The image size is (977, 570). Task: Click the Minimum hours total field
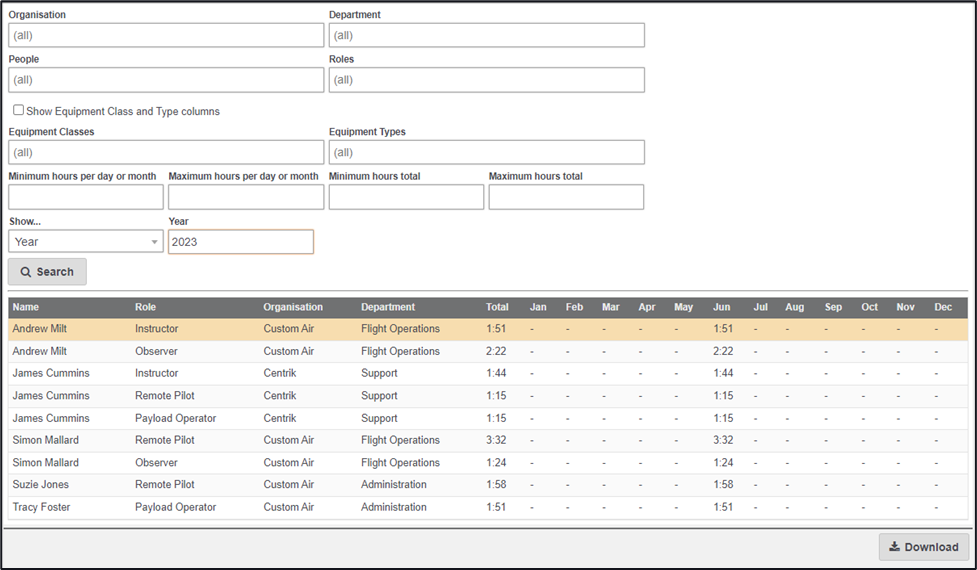click(x=406, y=197)
